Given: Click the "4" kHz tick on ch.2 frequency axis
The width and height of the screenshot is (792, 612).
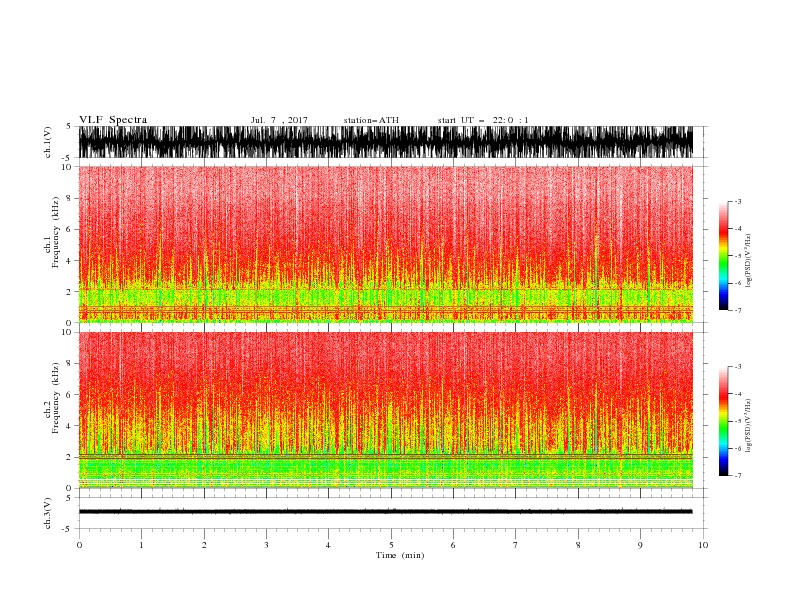Looking at the screenshot, I should pos(69,426).
